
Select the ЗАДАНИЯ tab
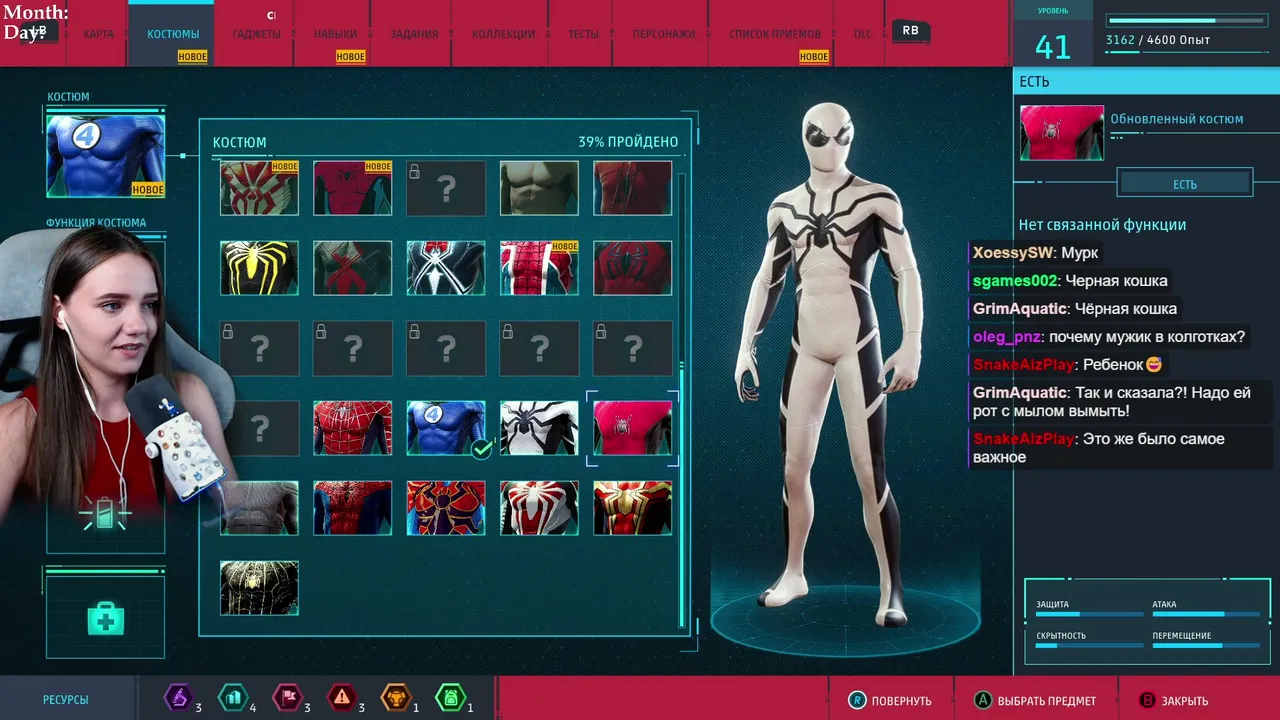coord(414,34)
